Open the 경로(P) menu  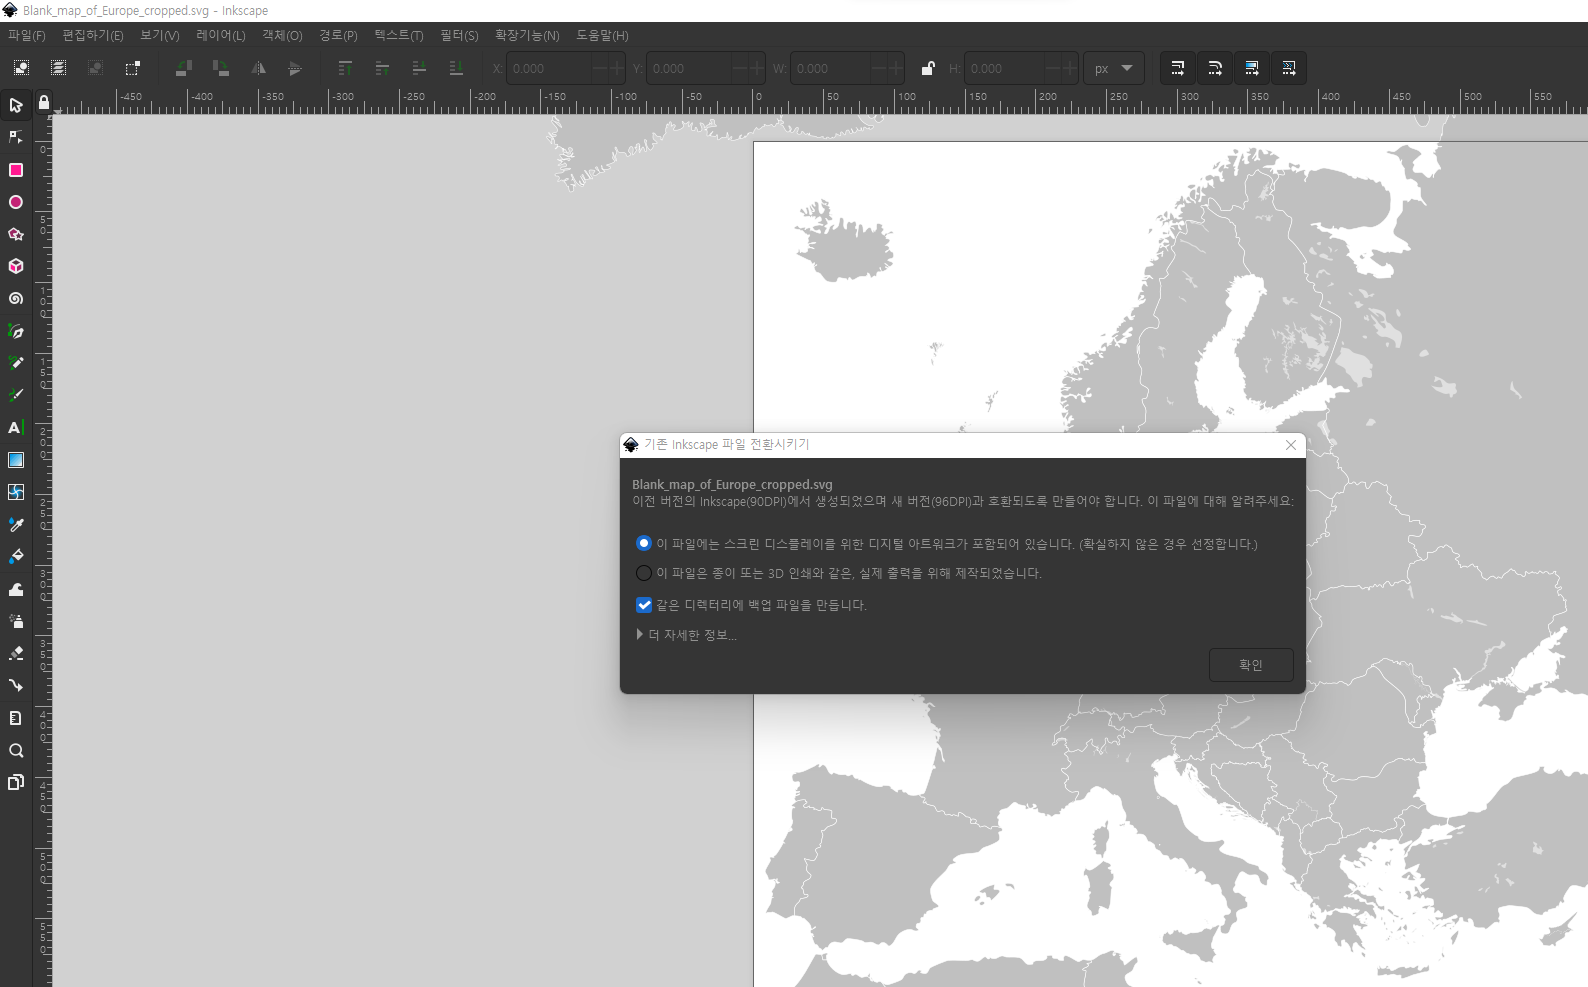[338, 35]
